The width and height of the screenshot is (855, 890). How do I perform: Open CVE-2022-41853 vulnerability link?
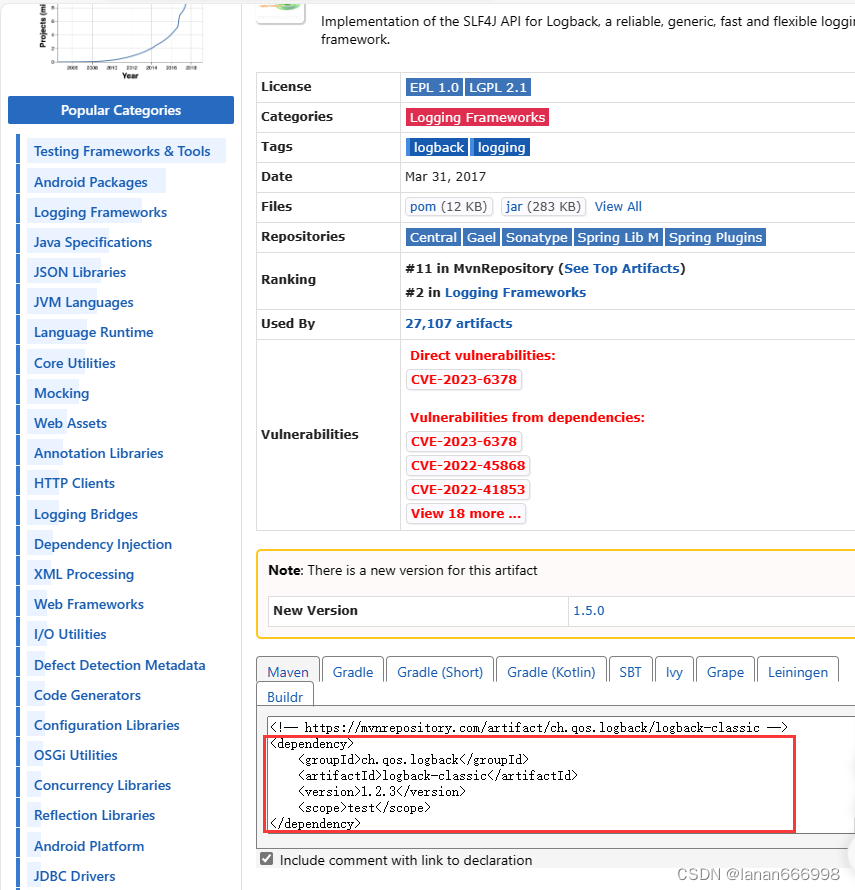click(468, 489)
